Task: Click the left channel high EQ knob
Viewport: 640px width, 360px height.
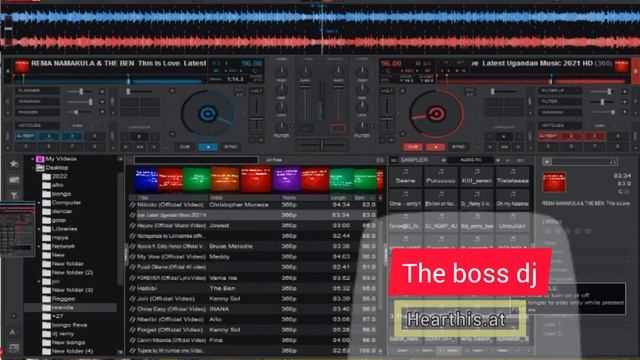Action: [281, 72]
